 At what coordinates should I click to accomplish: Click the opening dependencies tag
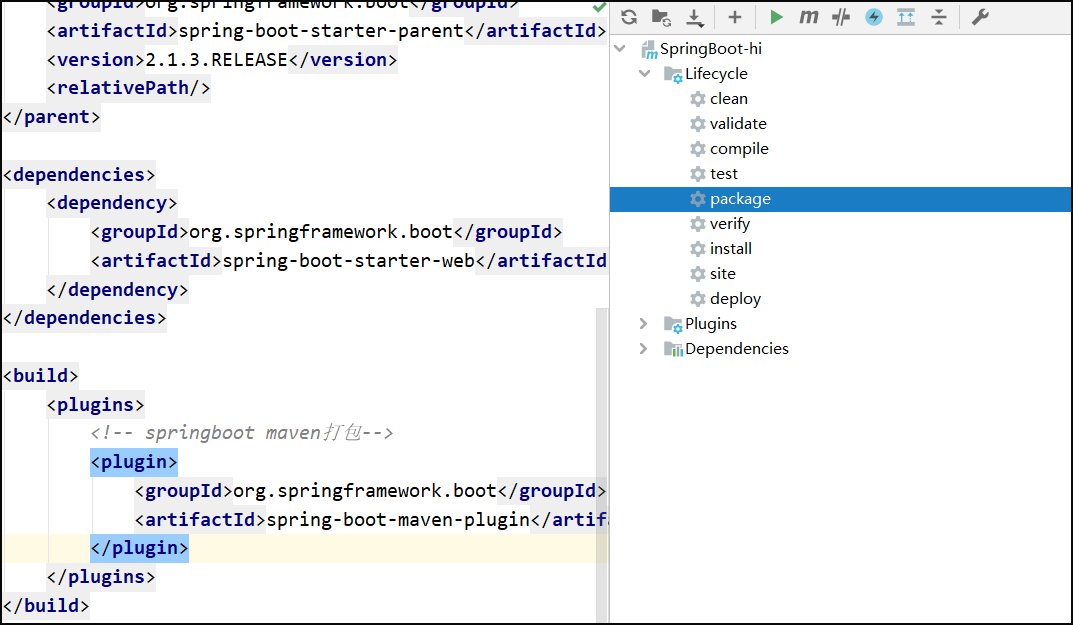tap(79, 175)
